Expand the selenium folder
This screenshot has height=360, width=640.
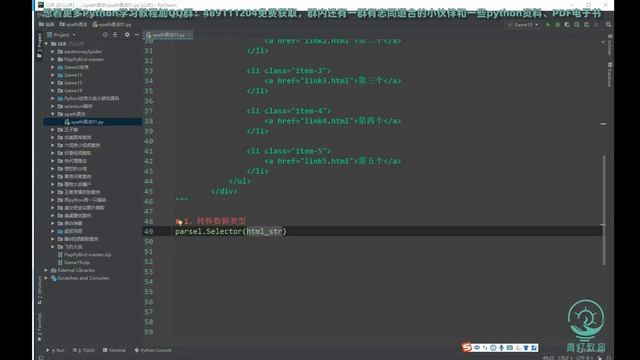pyautogui.click(x=53, y=107)
